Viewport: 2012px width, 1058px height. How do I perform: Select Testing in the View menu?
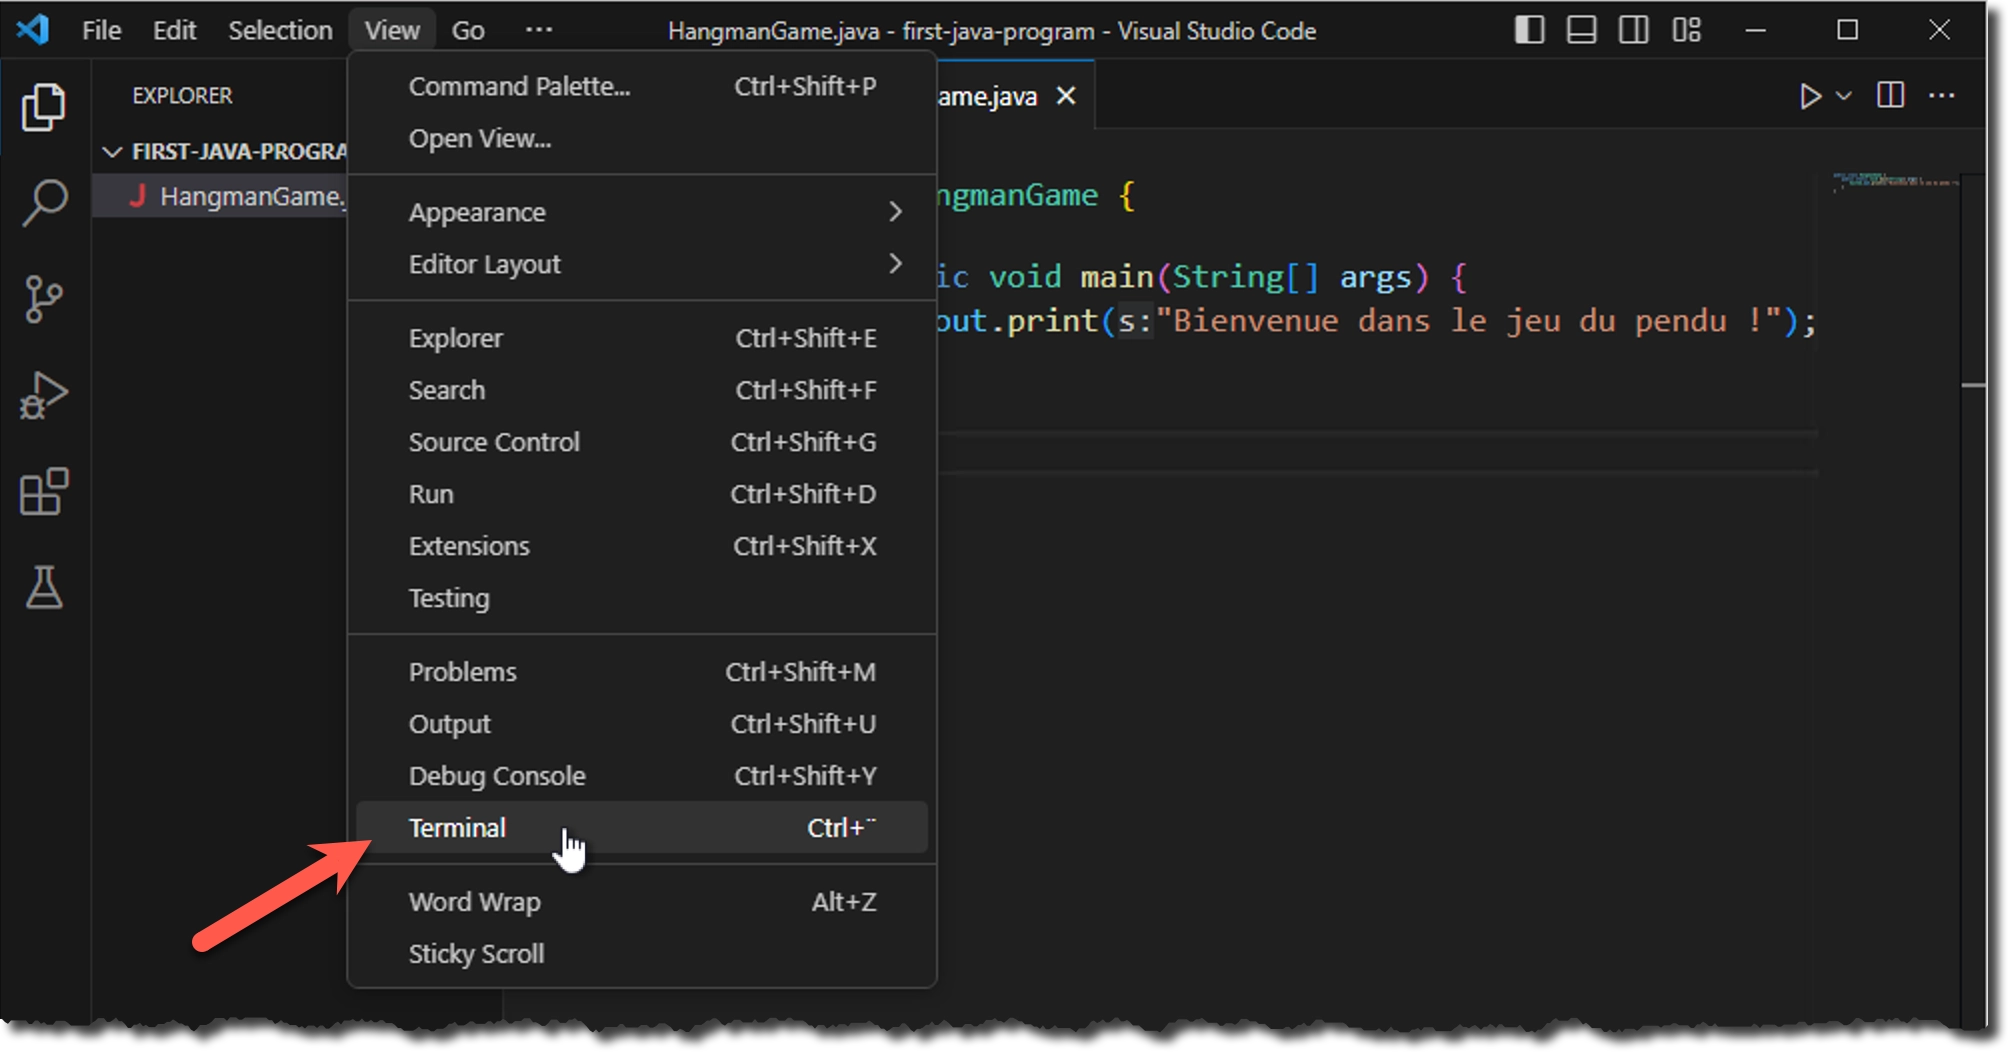pos(642,598)
